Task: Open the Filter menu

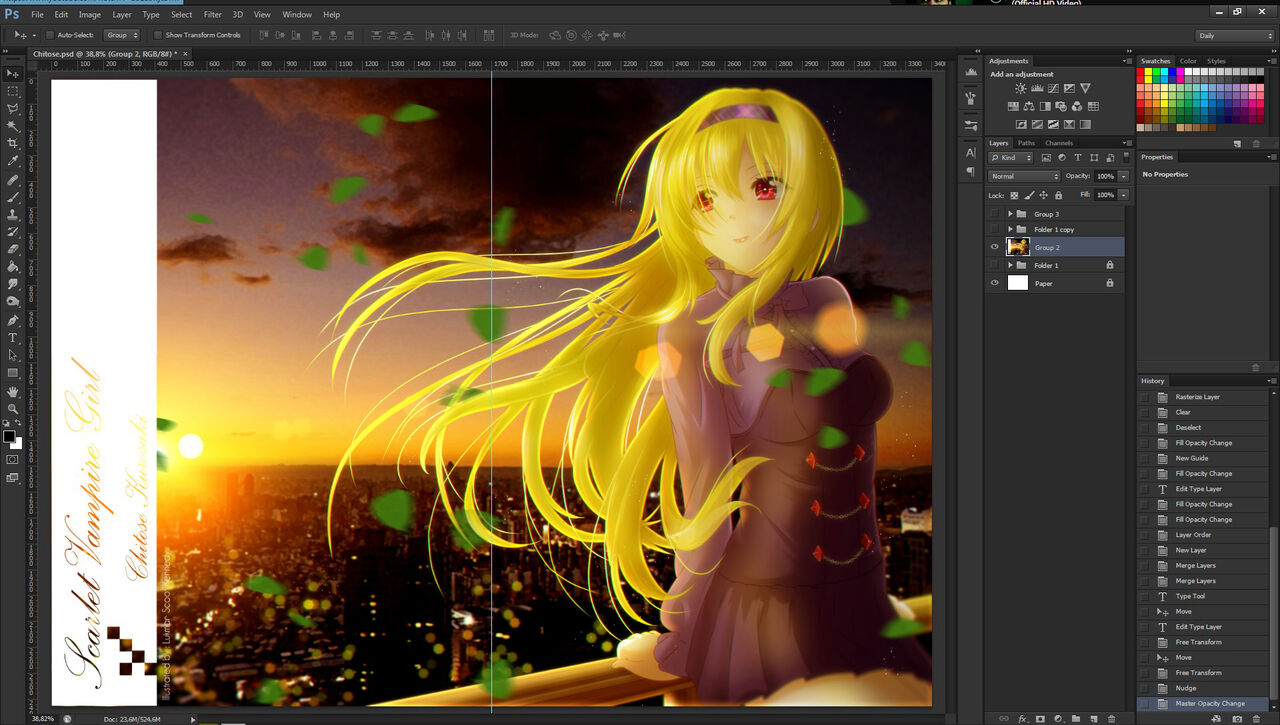Action: 213,15
